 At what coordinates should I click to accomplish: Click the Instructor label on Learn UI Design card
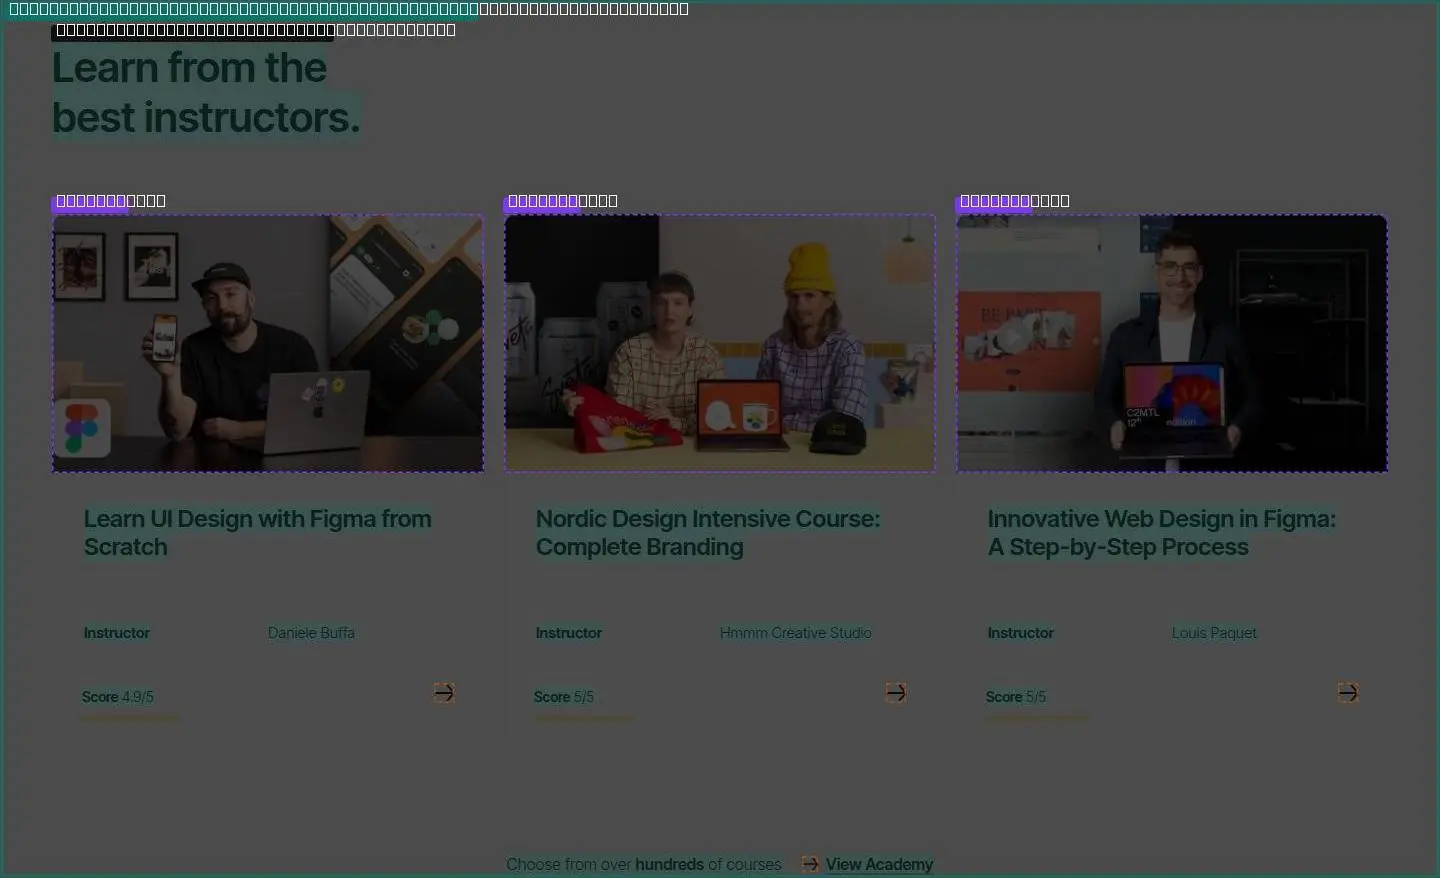click(117, 633)
